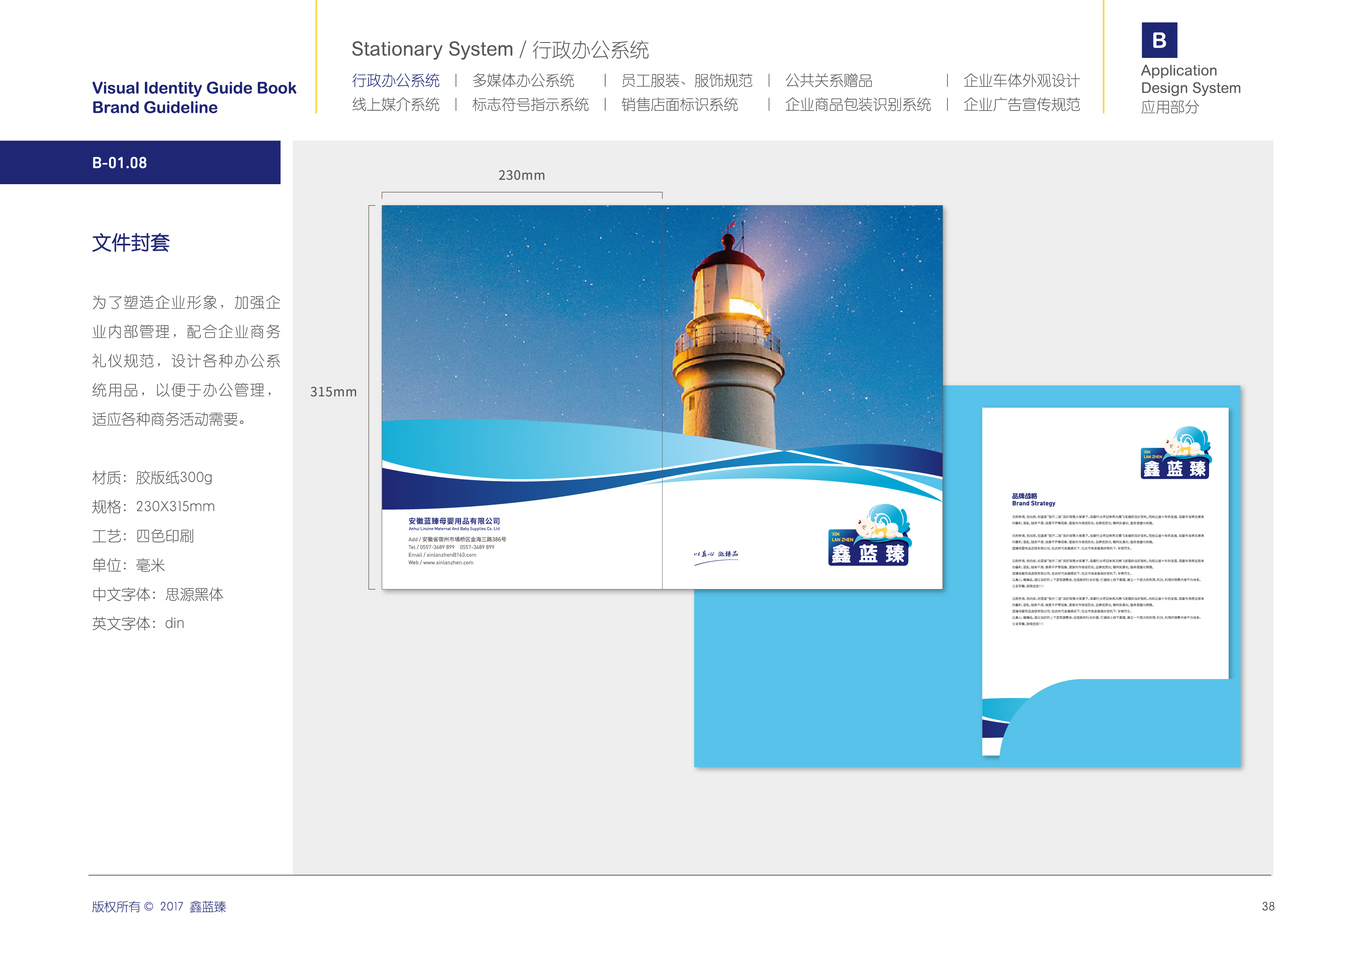The height and width of the screenshot is (966, 1366).
Task: Click the 材质：胶版纸300g line
Action: (152, 477)
